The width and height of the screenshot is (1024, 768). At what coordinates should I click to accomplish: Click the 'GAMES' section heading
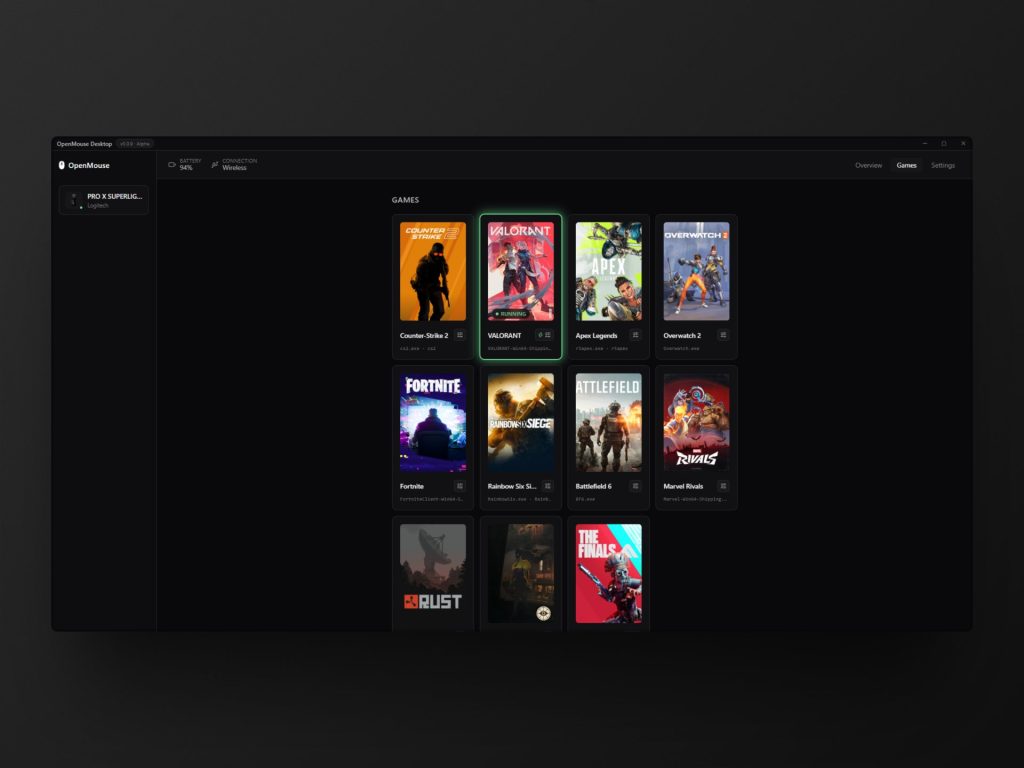coord(406,200)
